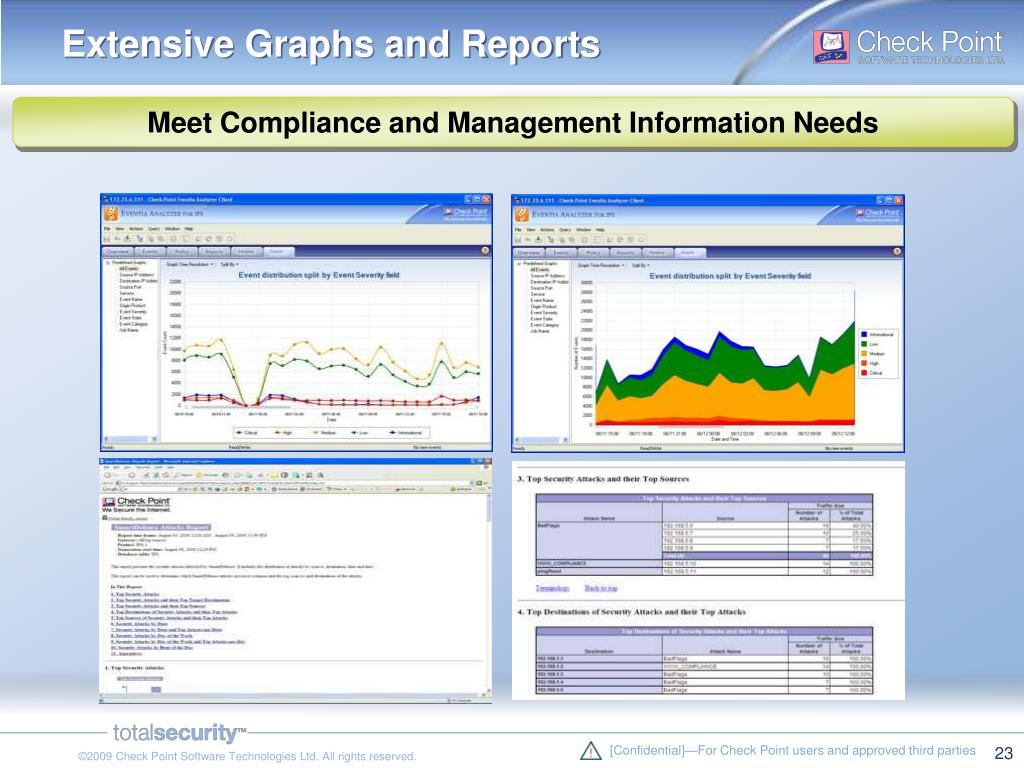This screenshot has height=768, width=1024.
Task: Click the Favorites star icon in Internet Explorer
Action: tap(200, 475)
